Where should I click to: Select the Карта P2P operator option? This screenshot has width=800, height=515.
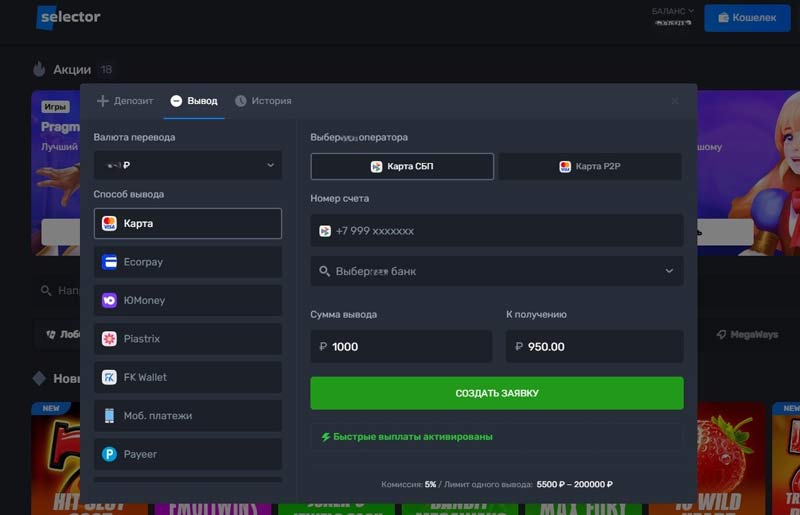pyautogui.click(x=590, y=166)
